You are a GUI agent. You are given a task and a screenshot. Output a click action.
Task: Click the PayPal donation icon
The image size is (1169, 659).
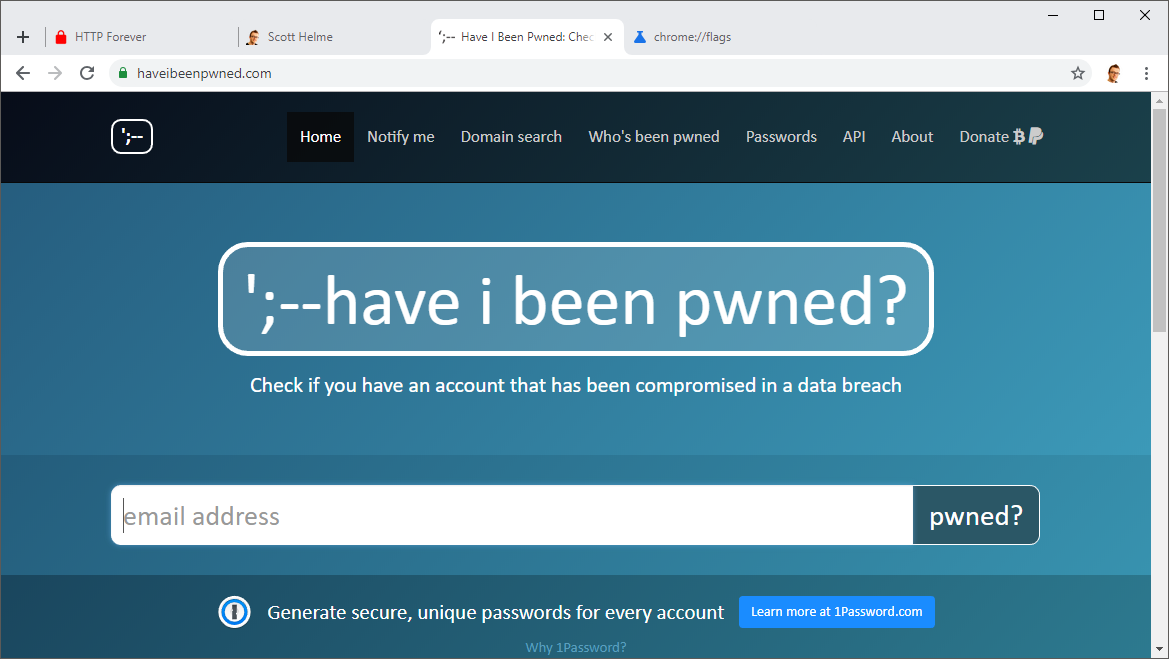click(1036, 136)
